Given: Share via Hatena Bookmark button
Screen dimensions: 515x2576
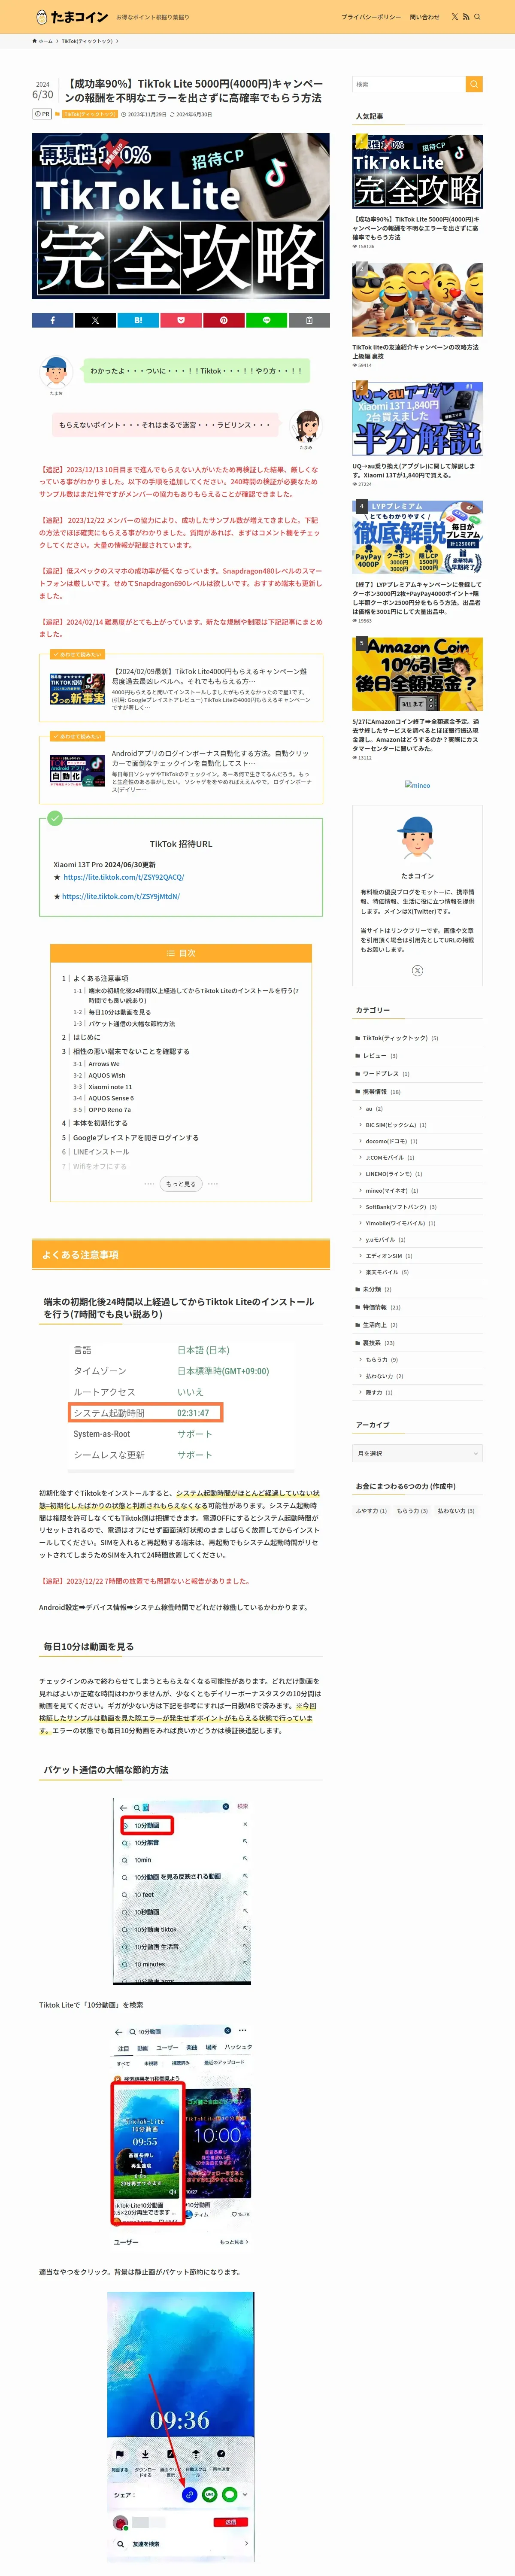Looking at the screenshot, I should click(138, 320).
